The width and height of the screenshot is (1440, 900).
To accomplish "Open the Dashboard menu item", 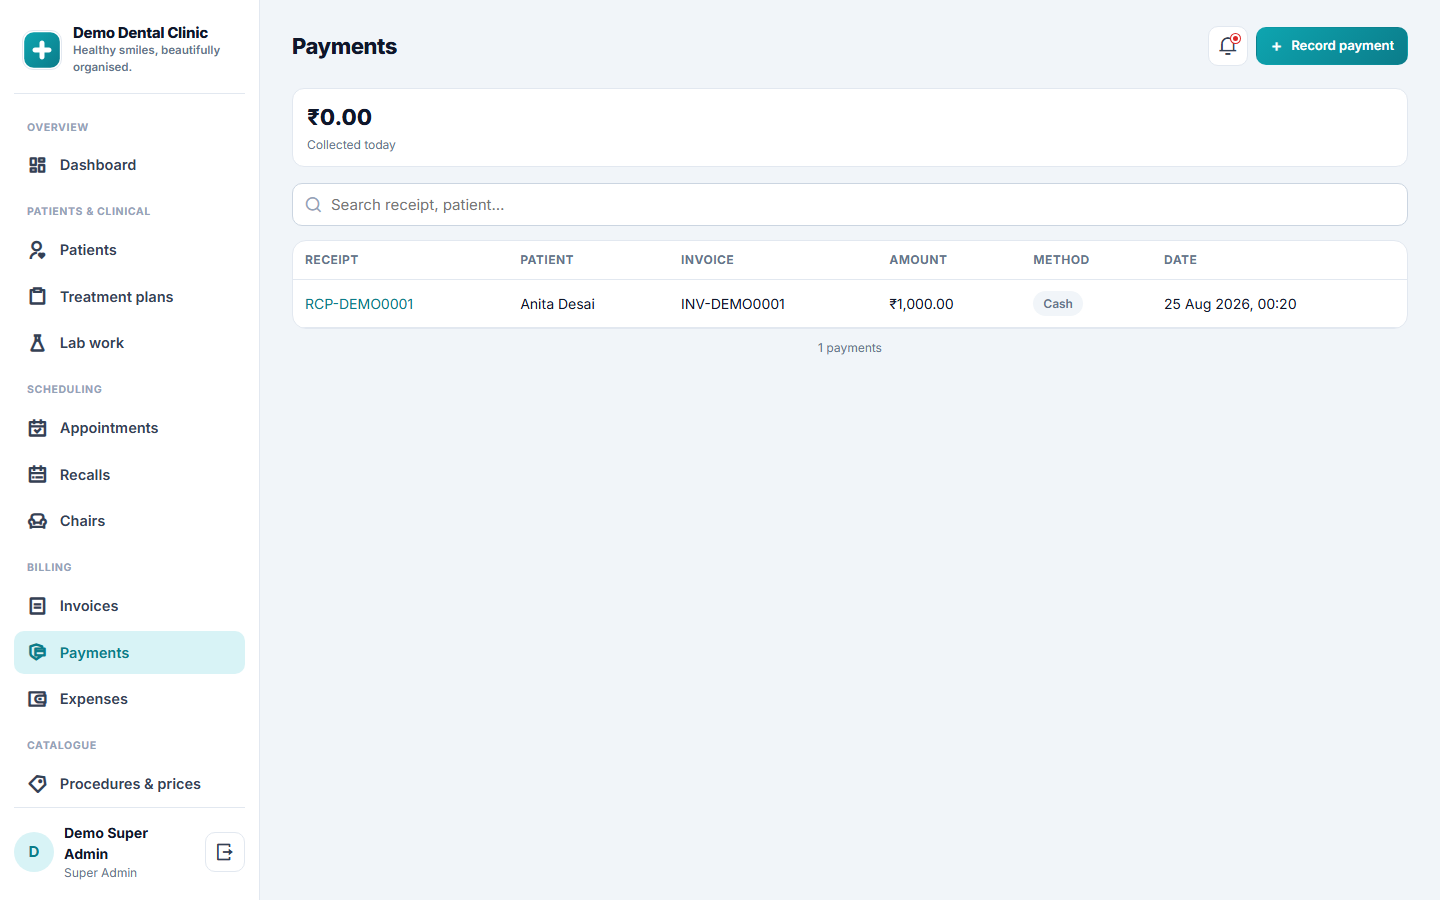I will click(129, 165).
